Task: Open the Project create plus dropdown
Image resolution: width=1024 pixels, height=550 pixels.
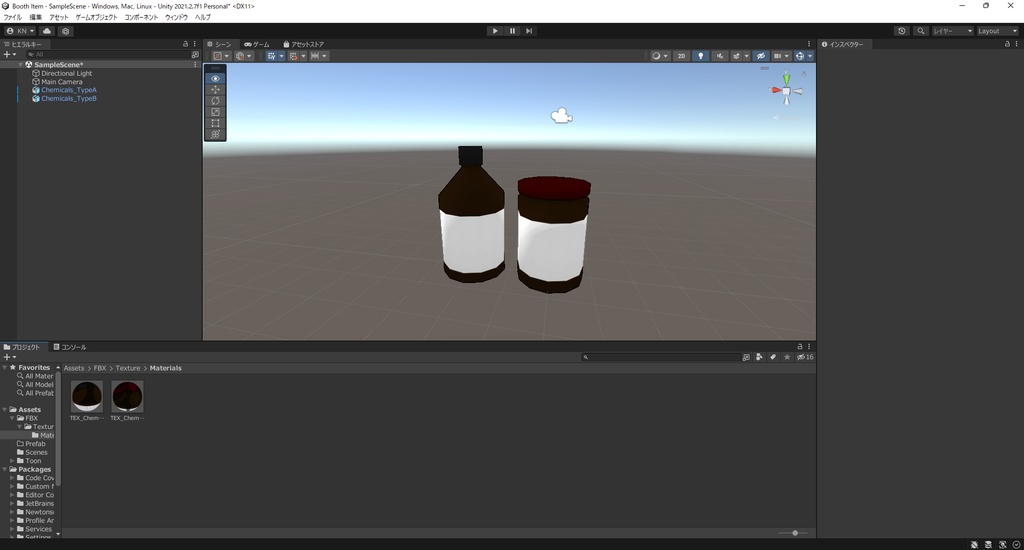Action: (9, 357)
